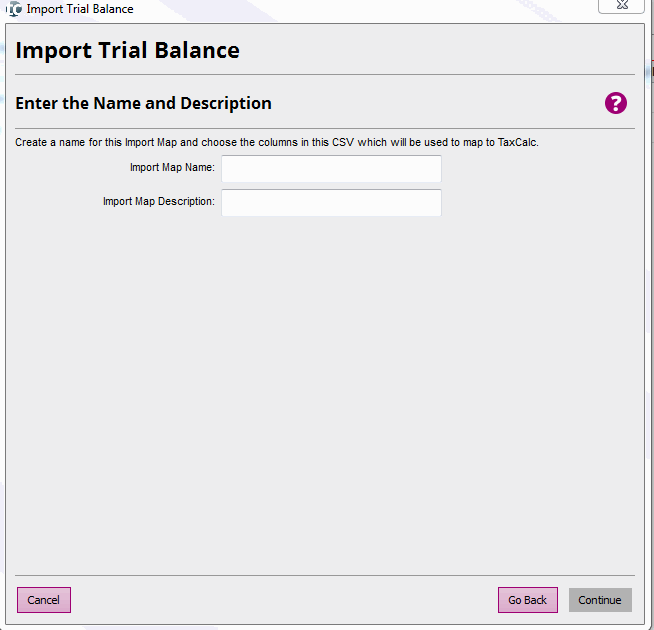Focus the Import Map Name field
Viewport: 654px width, 630px height.
(331, 169)
